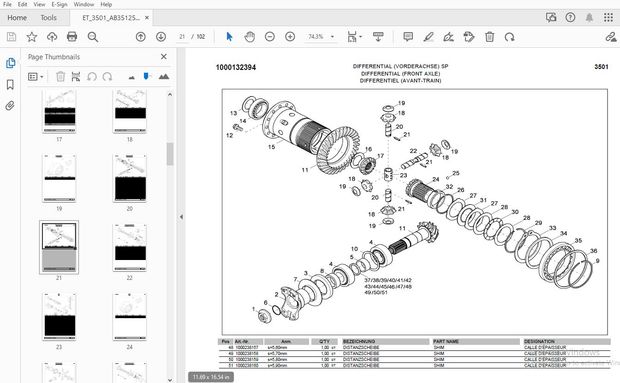Select page 19 thumbnail

coord(59,178)
